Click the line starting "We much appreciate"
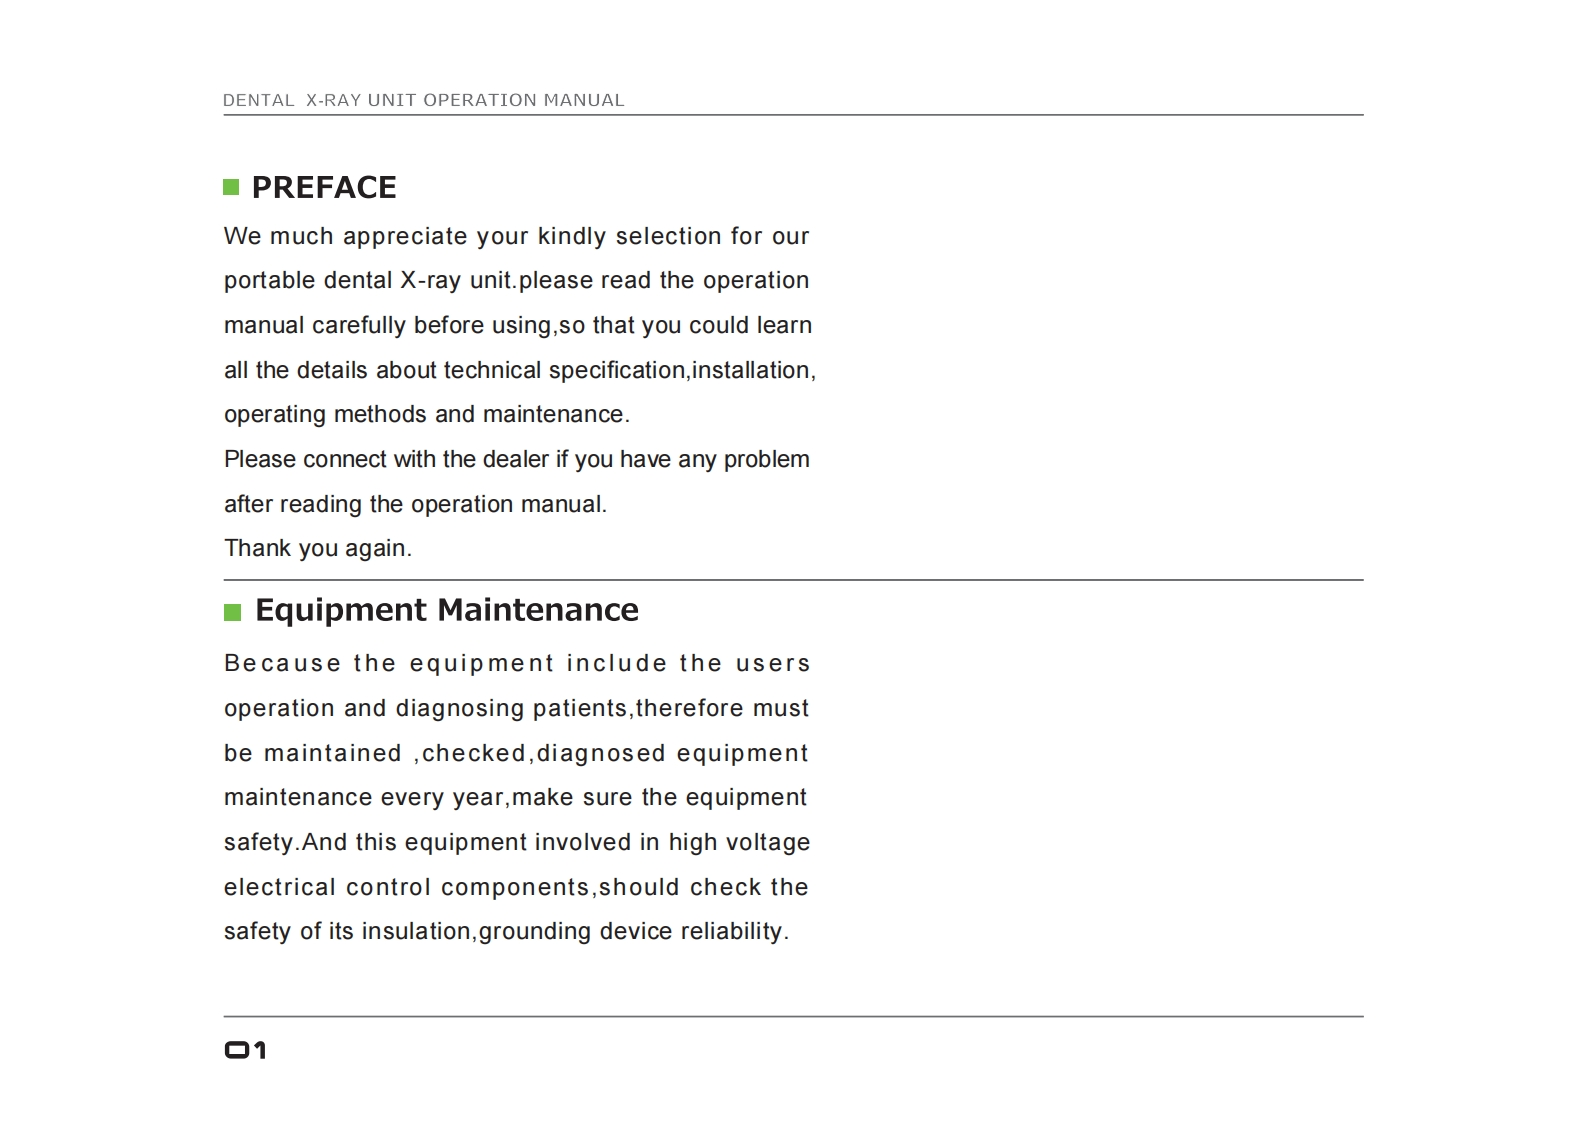1587x1122 pixels. pyautogui.click(x=516, y=236)
